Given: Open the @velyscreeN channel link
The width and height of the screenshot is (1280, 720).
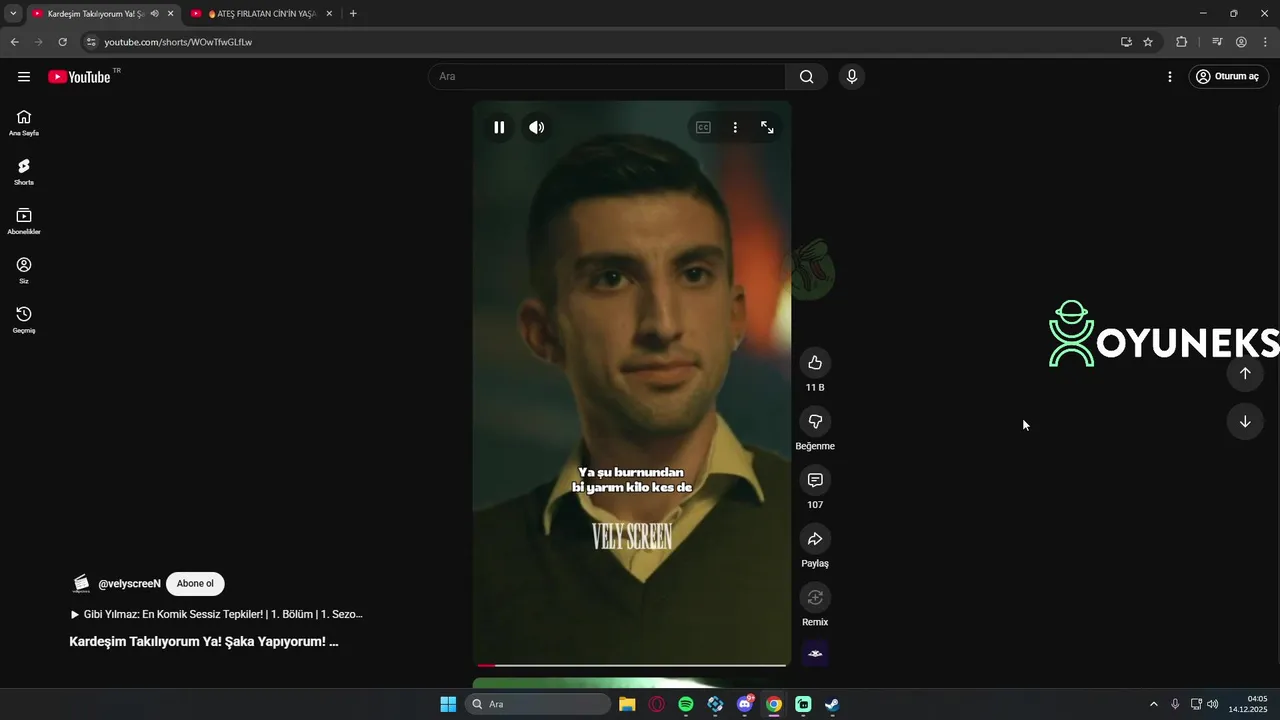Looking at the screenshot, I should (x=129, y=584).
